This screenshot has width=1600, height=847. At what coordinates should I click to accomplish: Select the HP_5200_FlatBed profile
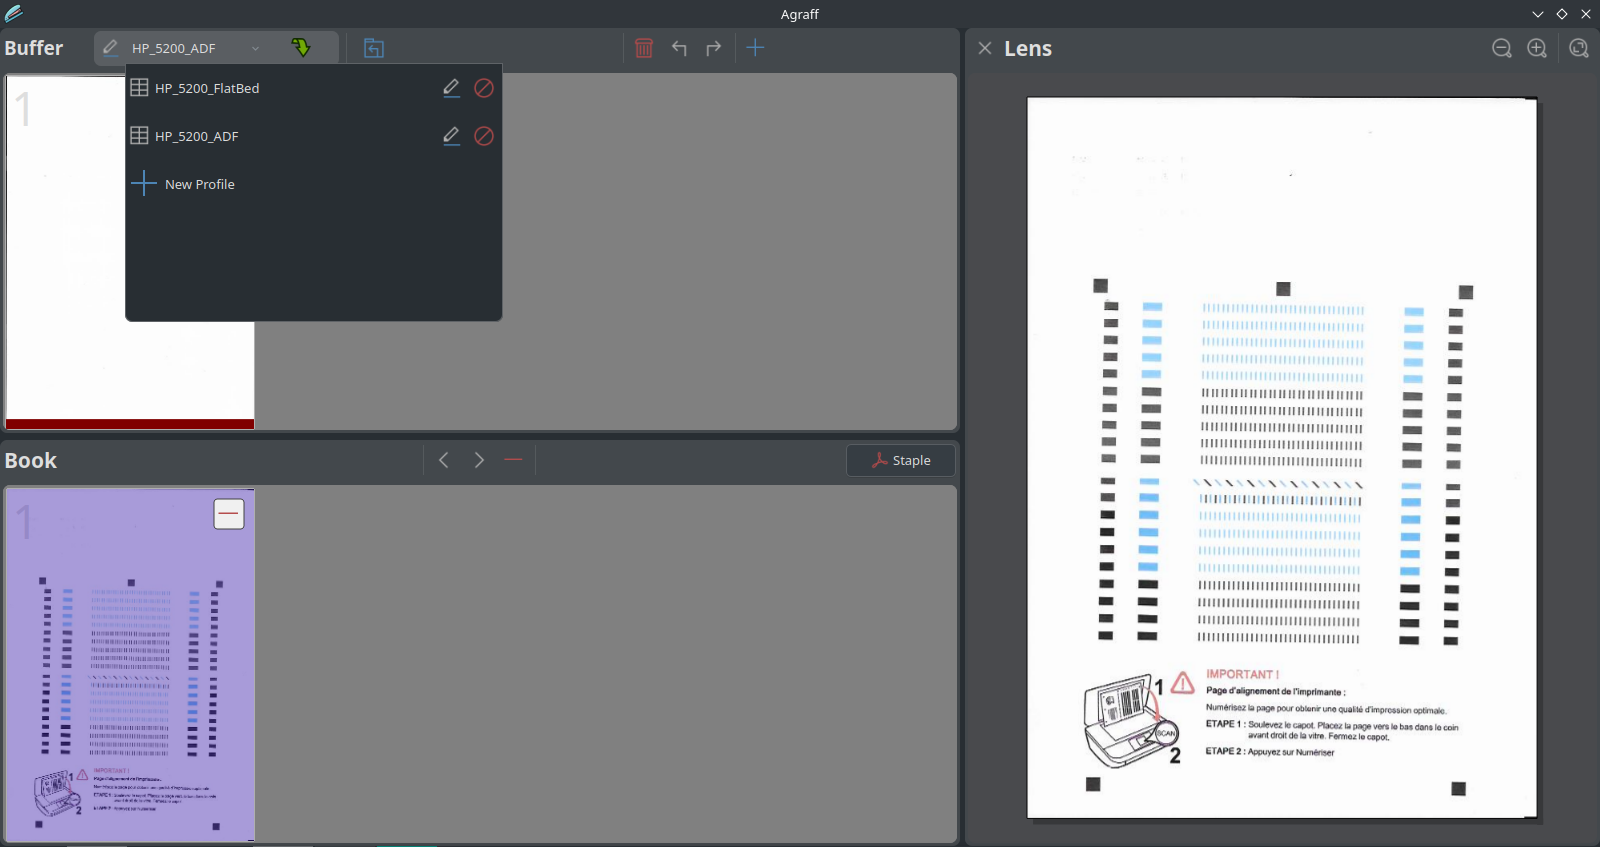[207, 88]
